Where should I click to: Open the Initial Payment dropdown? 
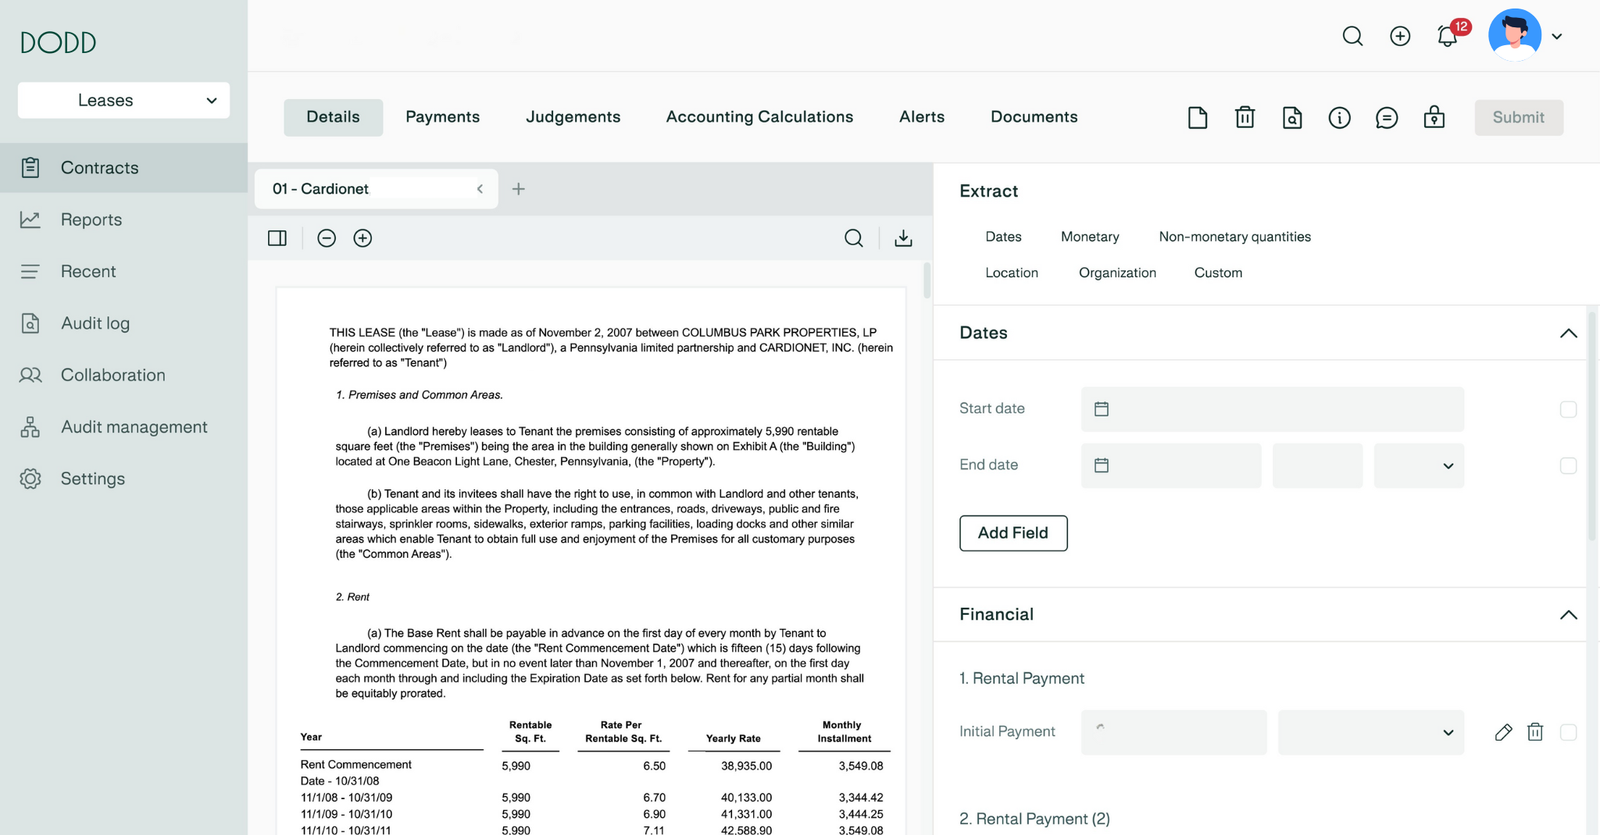click(x=1370, y=732)
